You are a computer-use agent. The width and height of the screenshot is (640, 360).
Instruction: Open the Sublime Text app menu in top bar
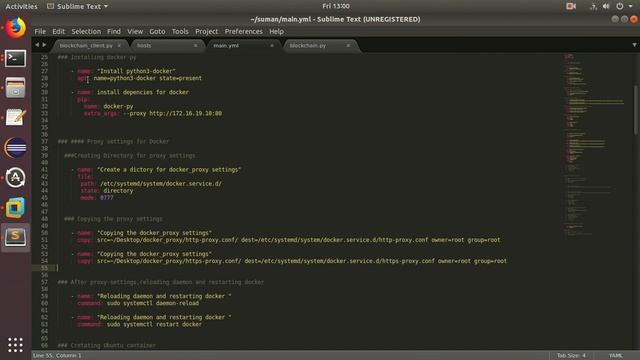click(x=78, y=6)
